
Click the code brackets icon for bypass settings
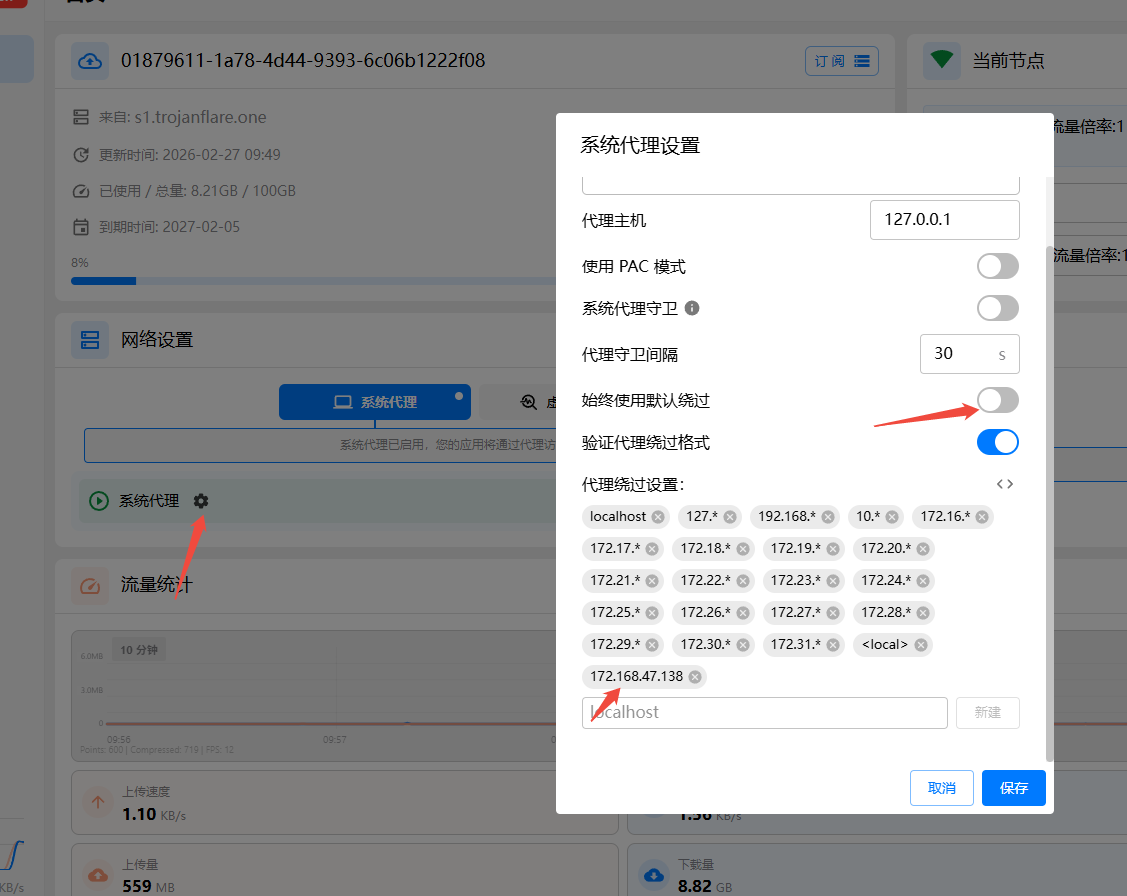point(1005,484)
